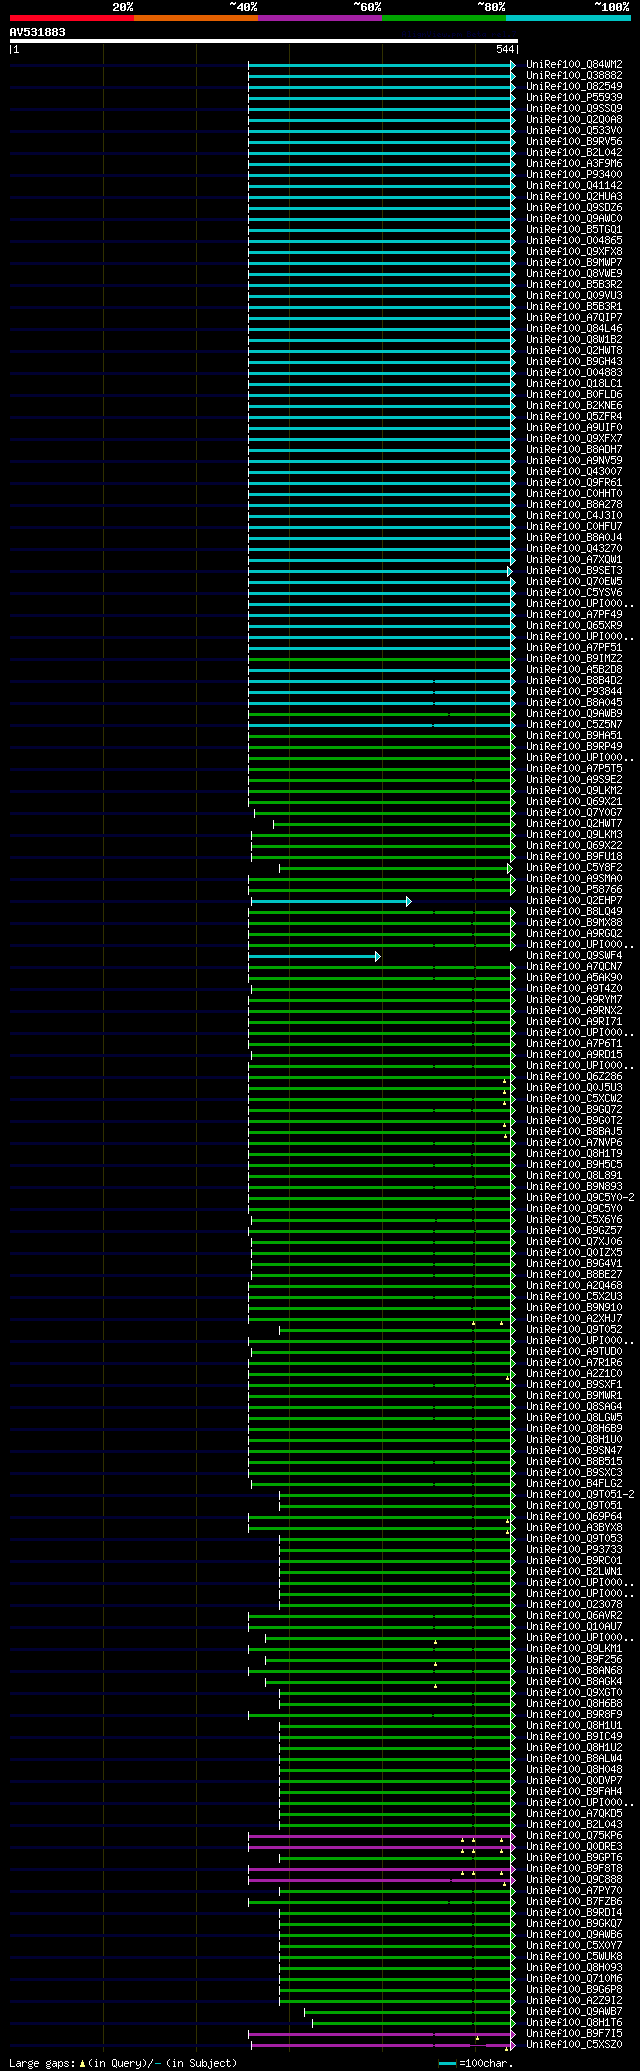The height and width of the screenshot is (2071, 640).
Task: Select the UniRef100_Q8H1T6 label
Action: pyautogui.click(x=574, y=2023)
